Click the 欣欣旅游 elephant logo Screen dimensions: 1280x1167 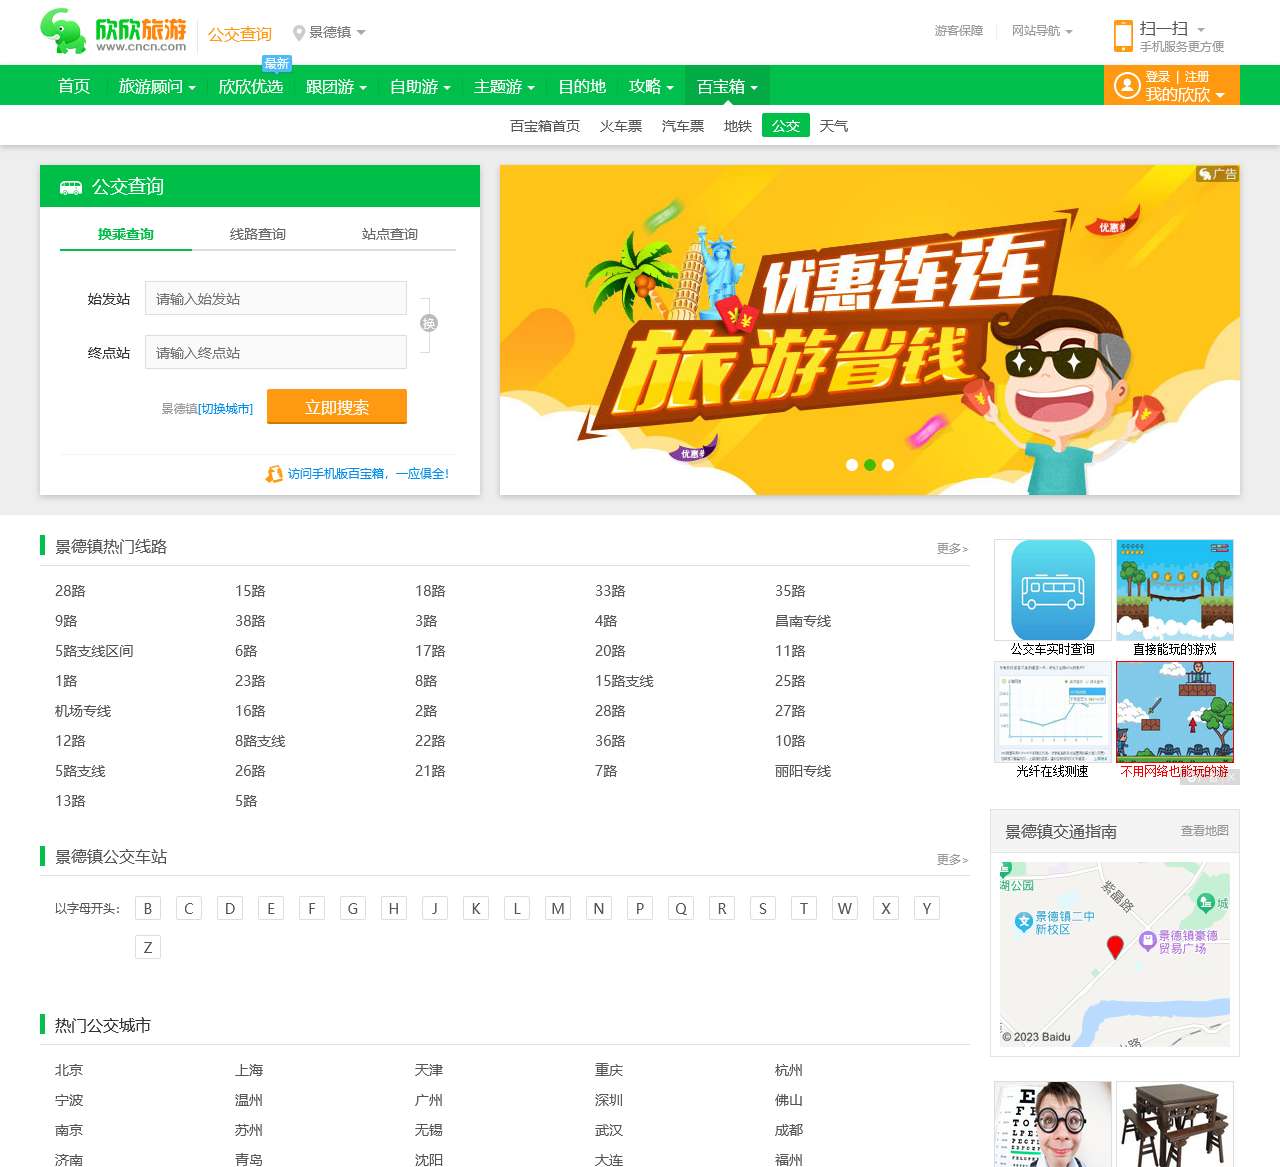[x=65, y=30]
